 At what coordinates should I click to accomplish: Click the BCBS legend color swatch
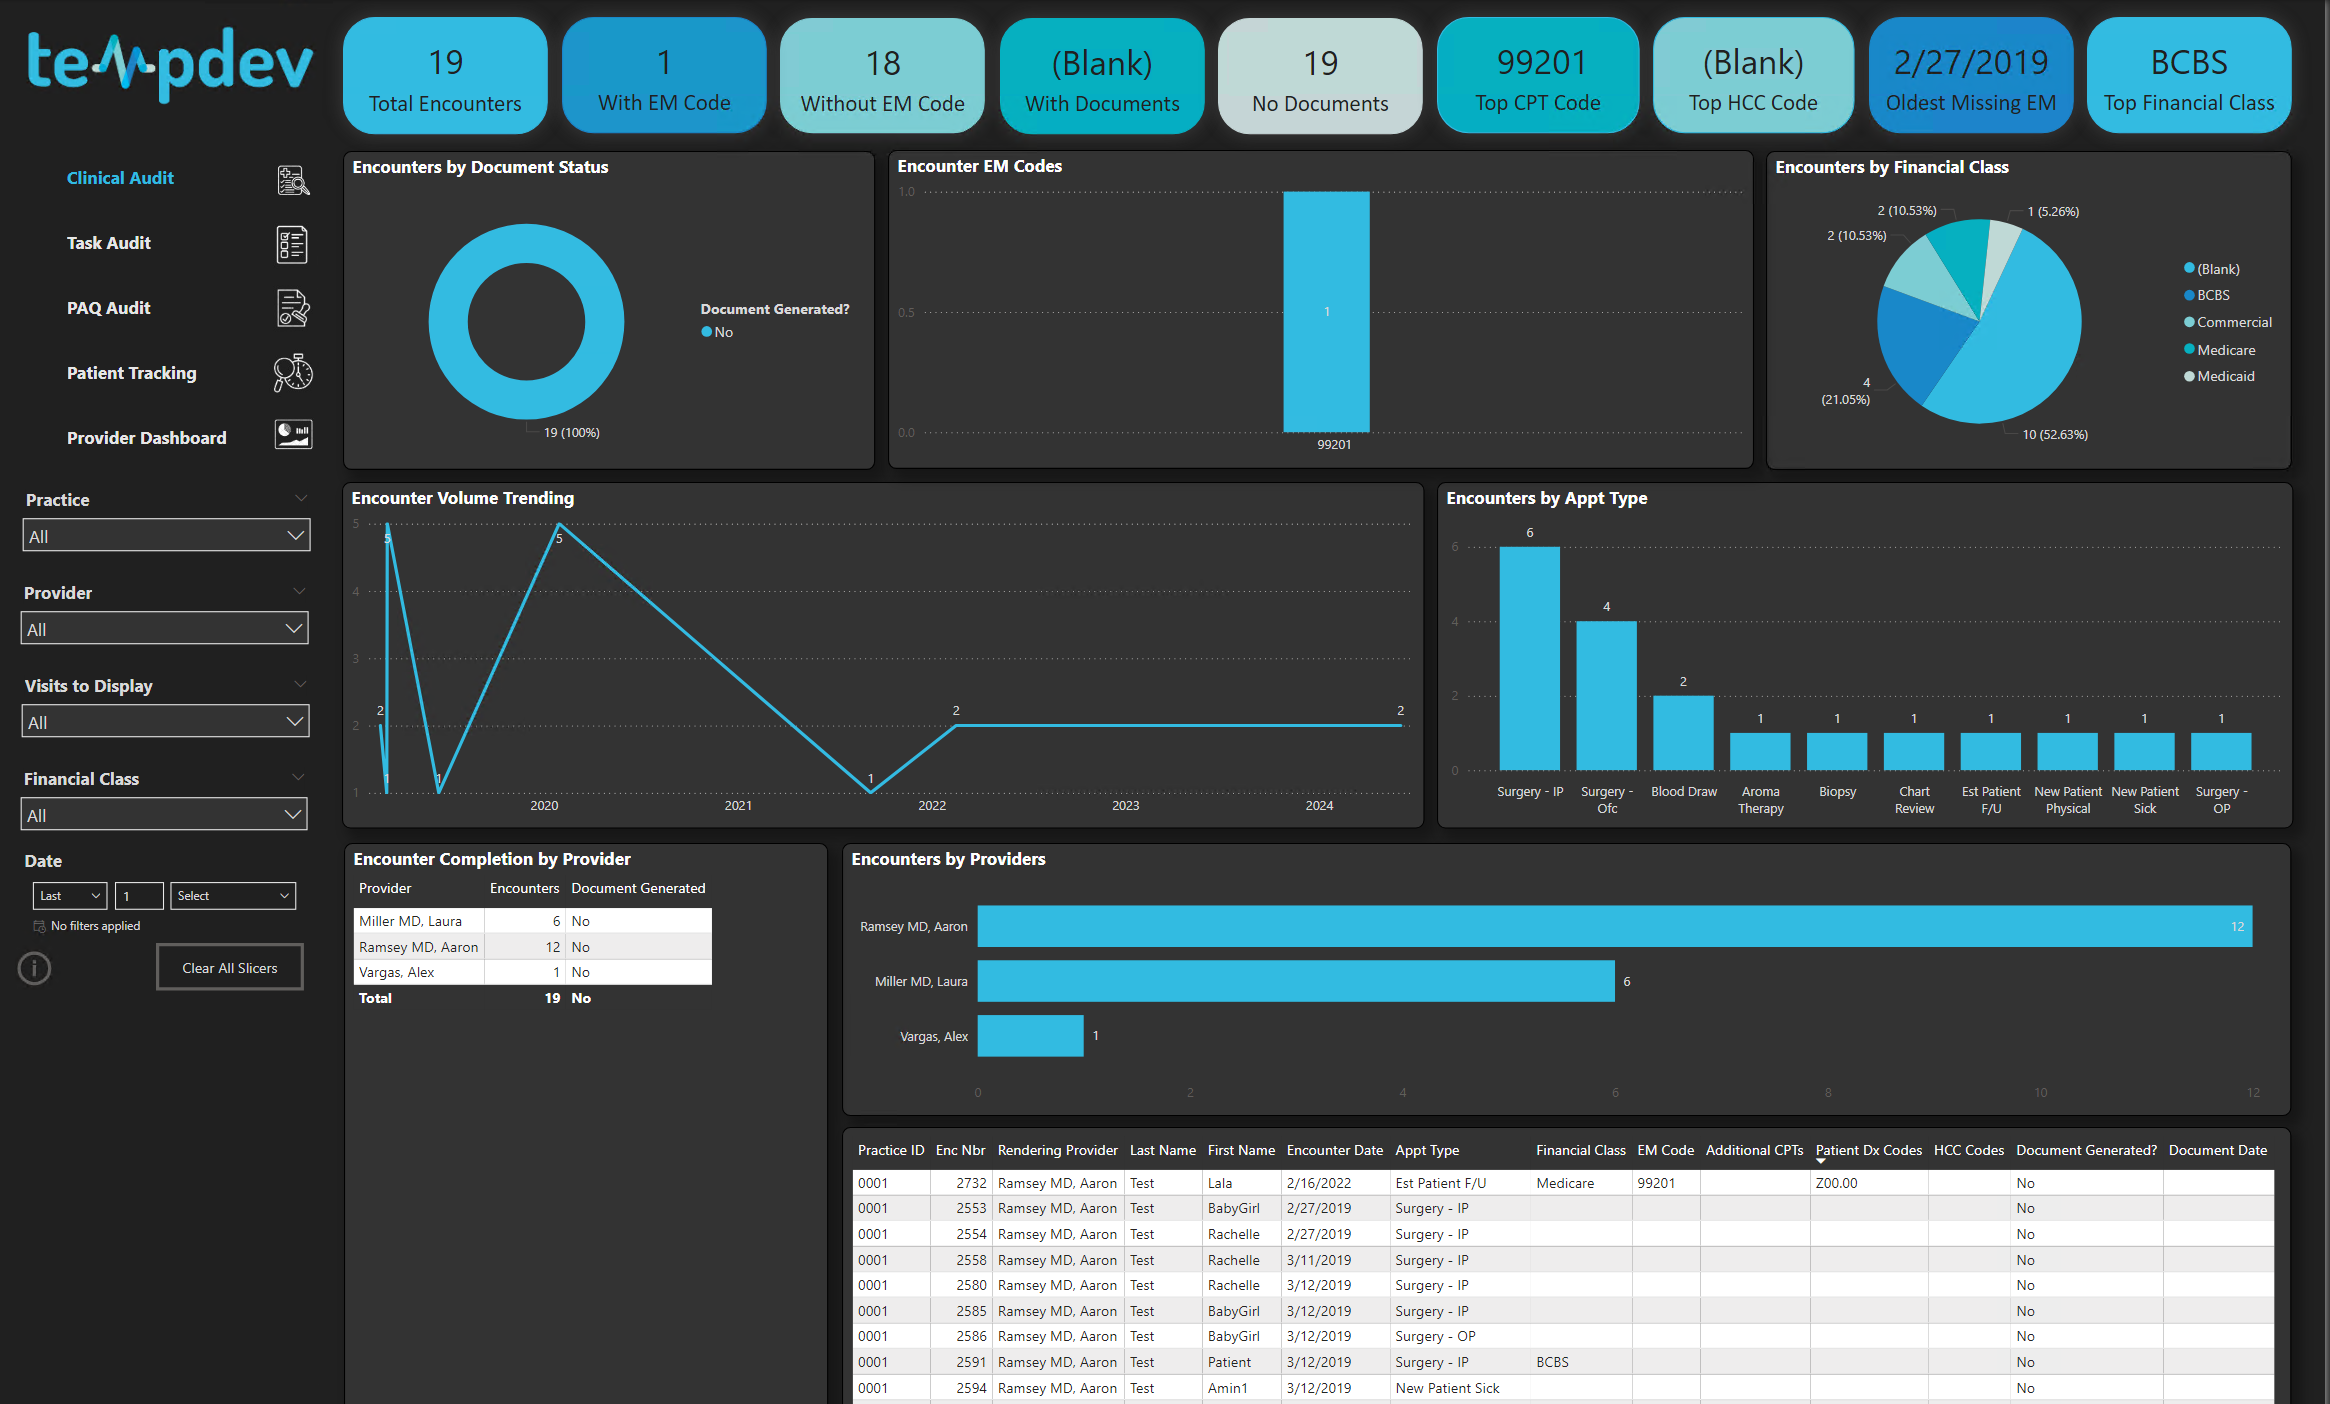coord(2189,295)
